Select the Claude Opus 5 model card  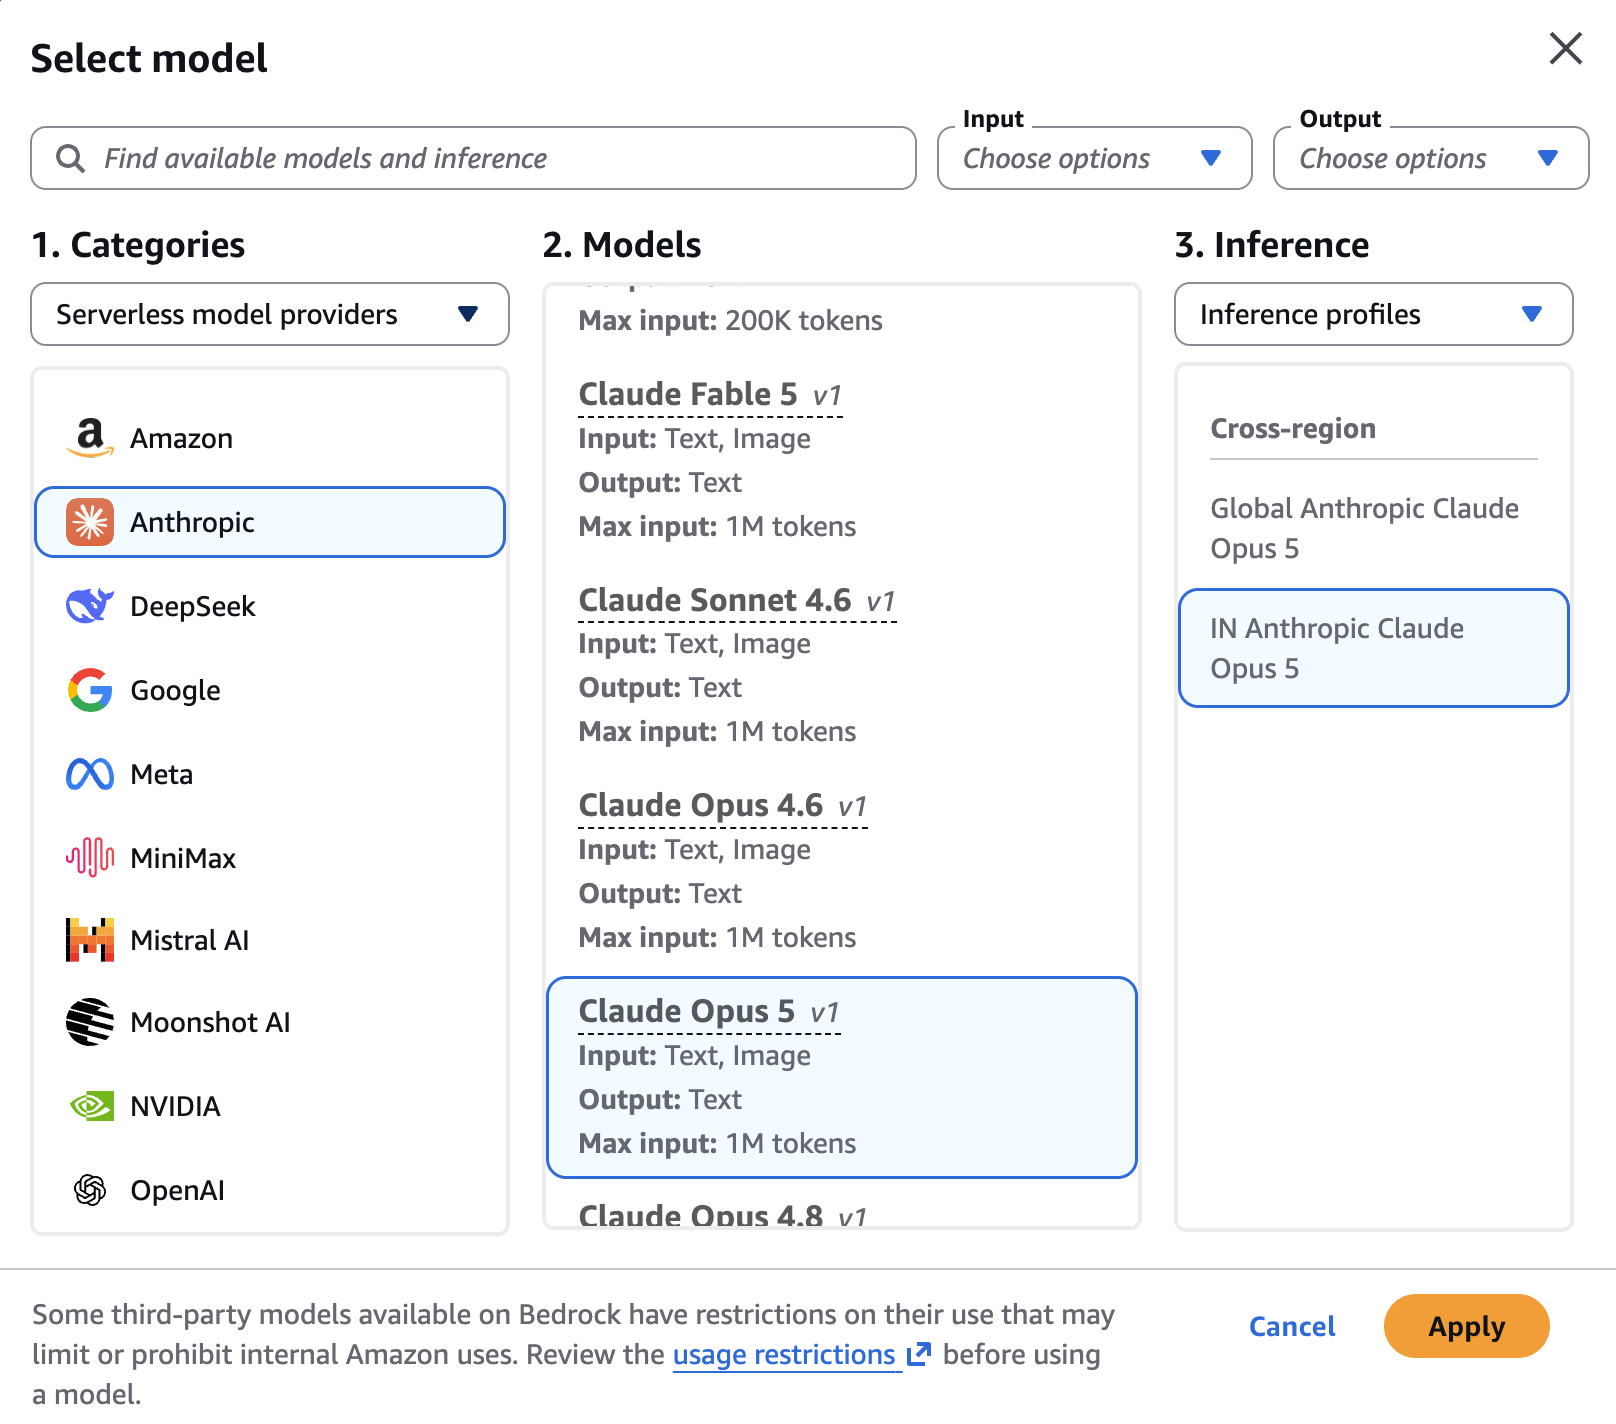coord(842,1077)
